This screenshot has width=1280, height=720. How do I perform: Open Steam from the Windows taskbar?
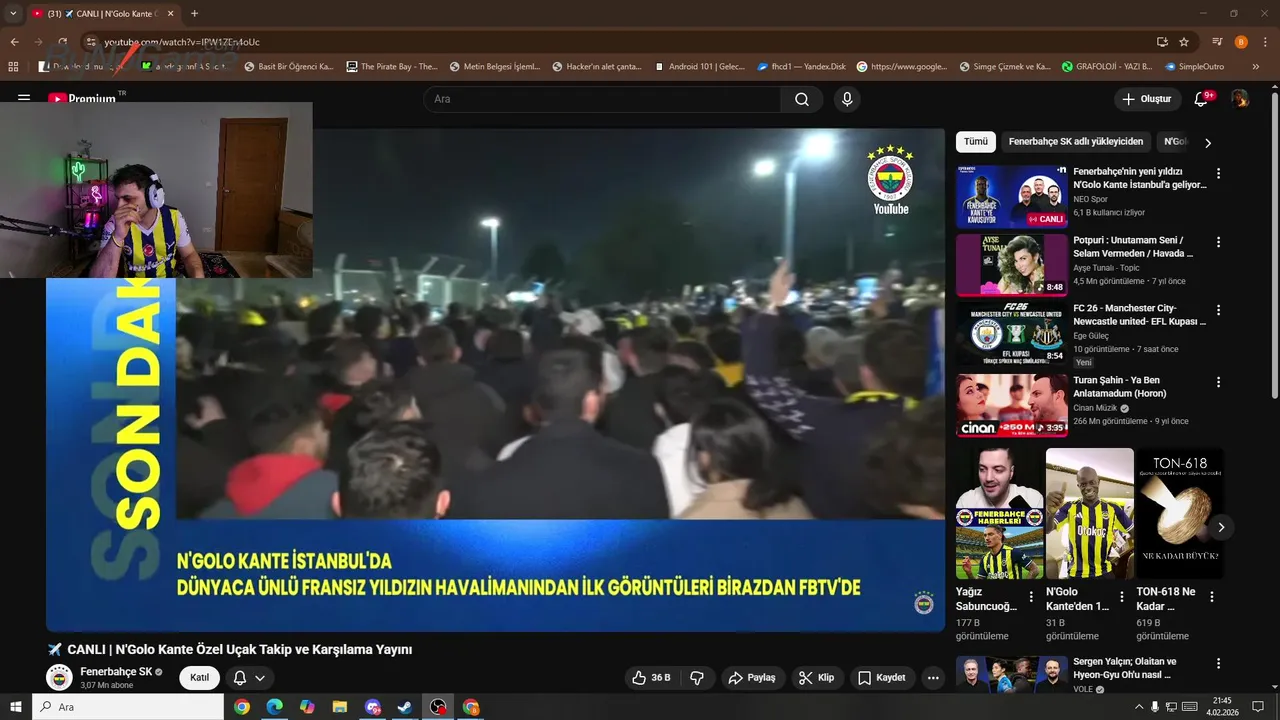405,707
